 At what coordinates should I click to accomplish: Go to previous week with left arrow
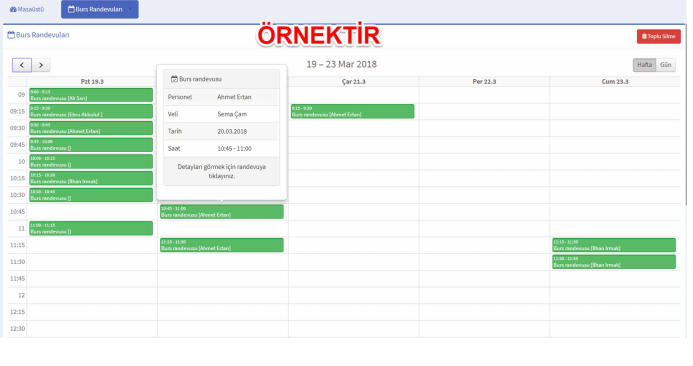coord(22,65)
